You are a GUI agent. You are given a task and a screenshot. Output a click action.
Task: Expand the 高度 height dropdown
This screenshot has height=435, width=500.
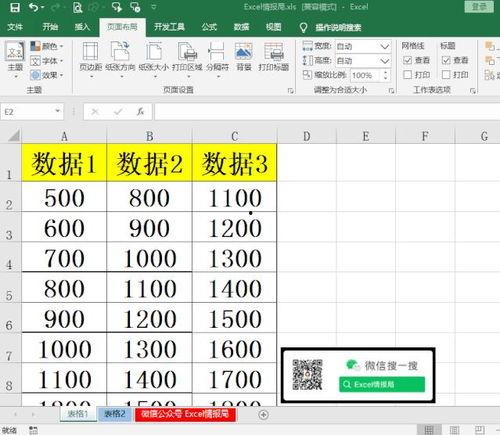385,61
